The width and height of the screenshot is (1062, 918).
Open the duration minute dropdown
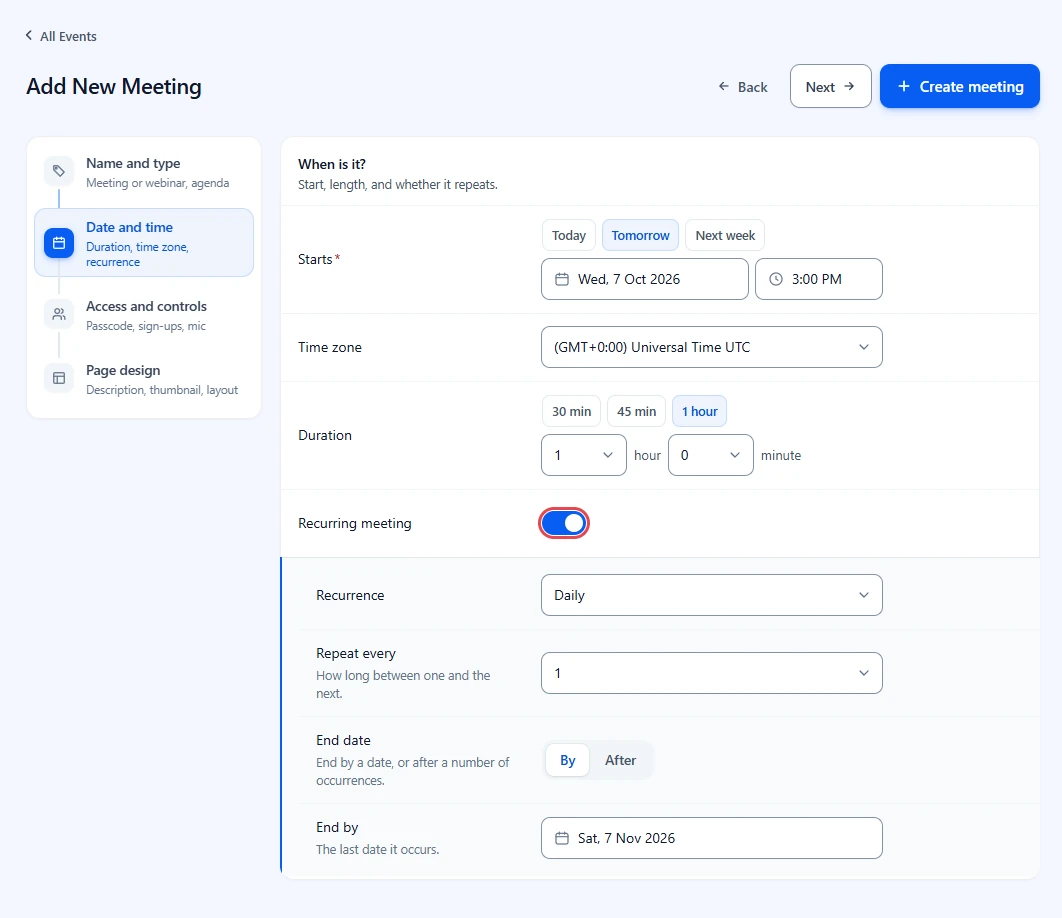pos(711,455)
